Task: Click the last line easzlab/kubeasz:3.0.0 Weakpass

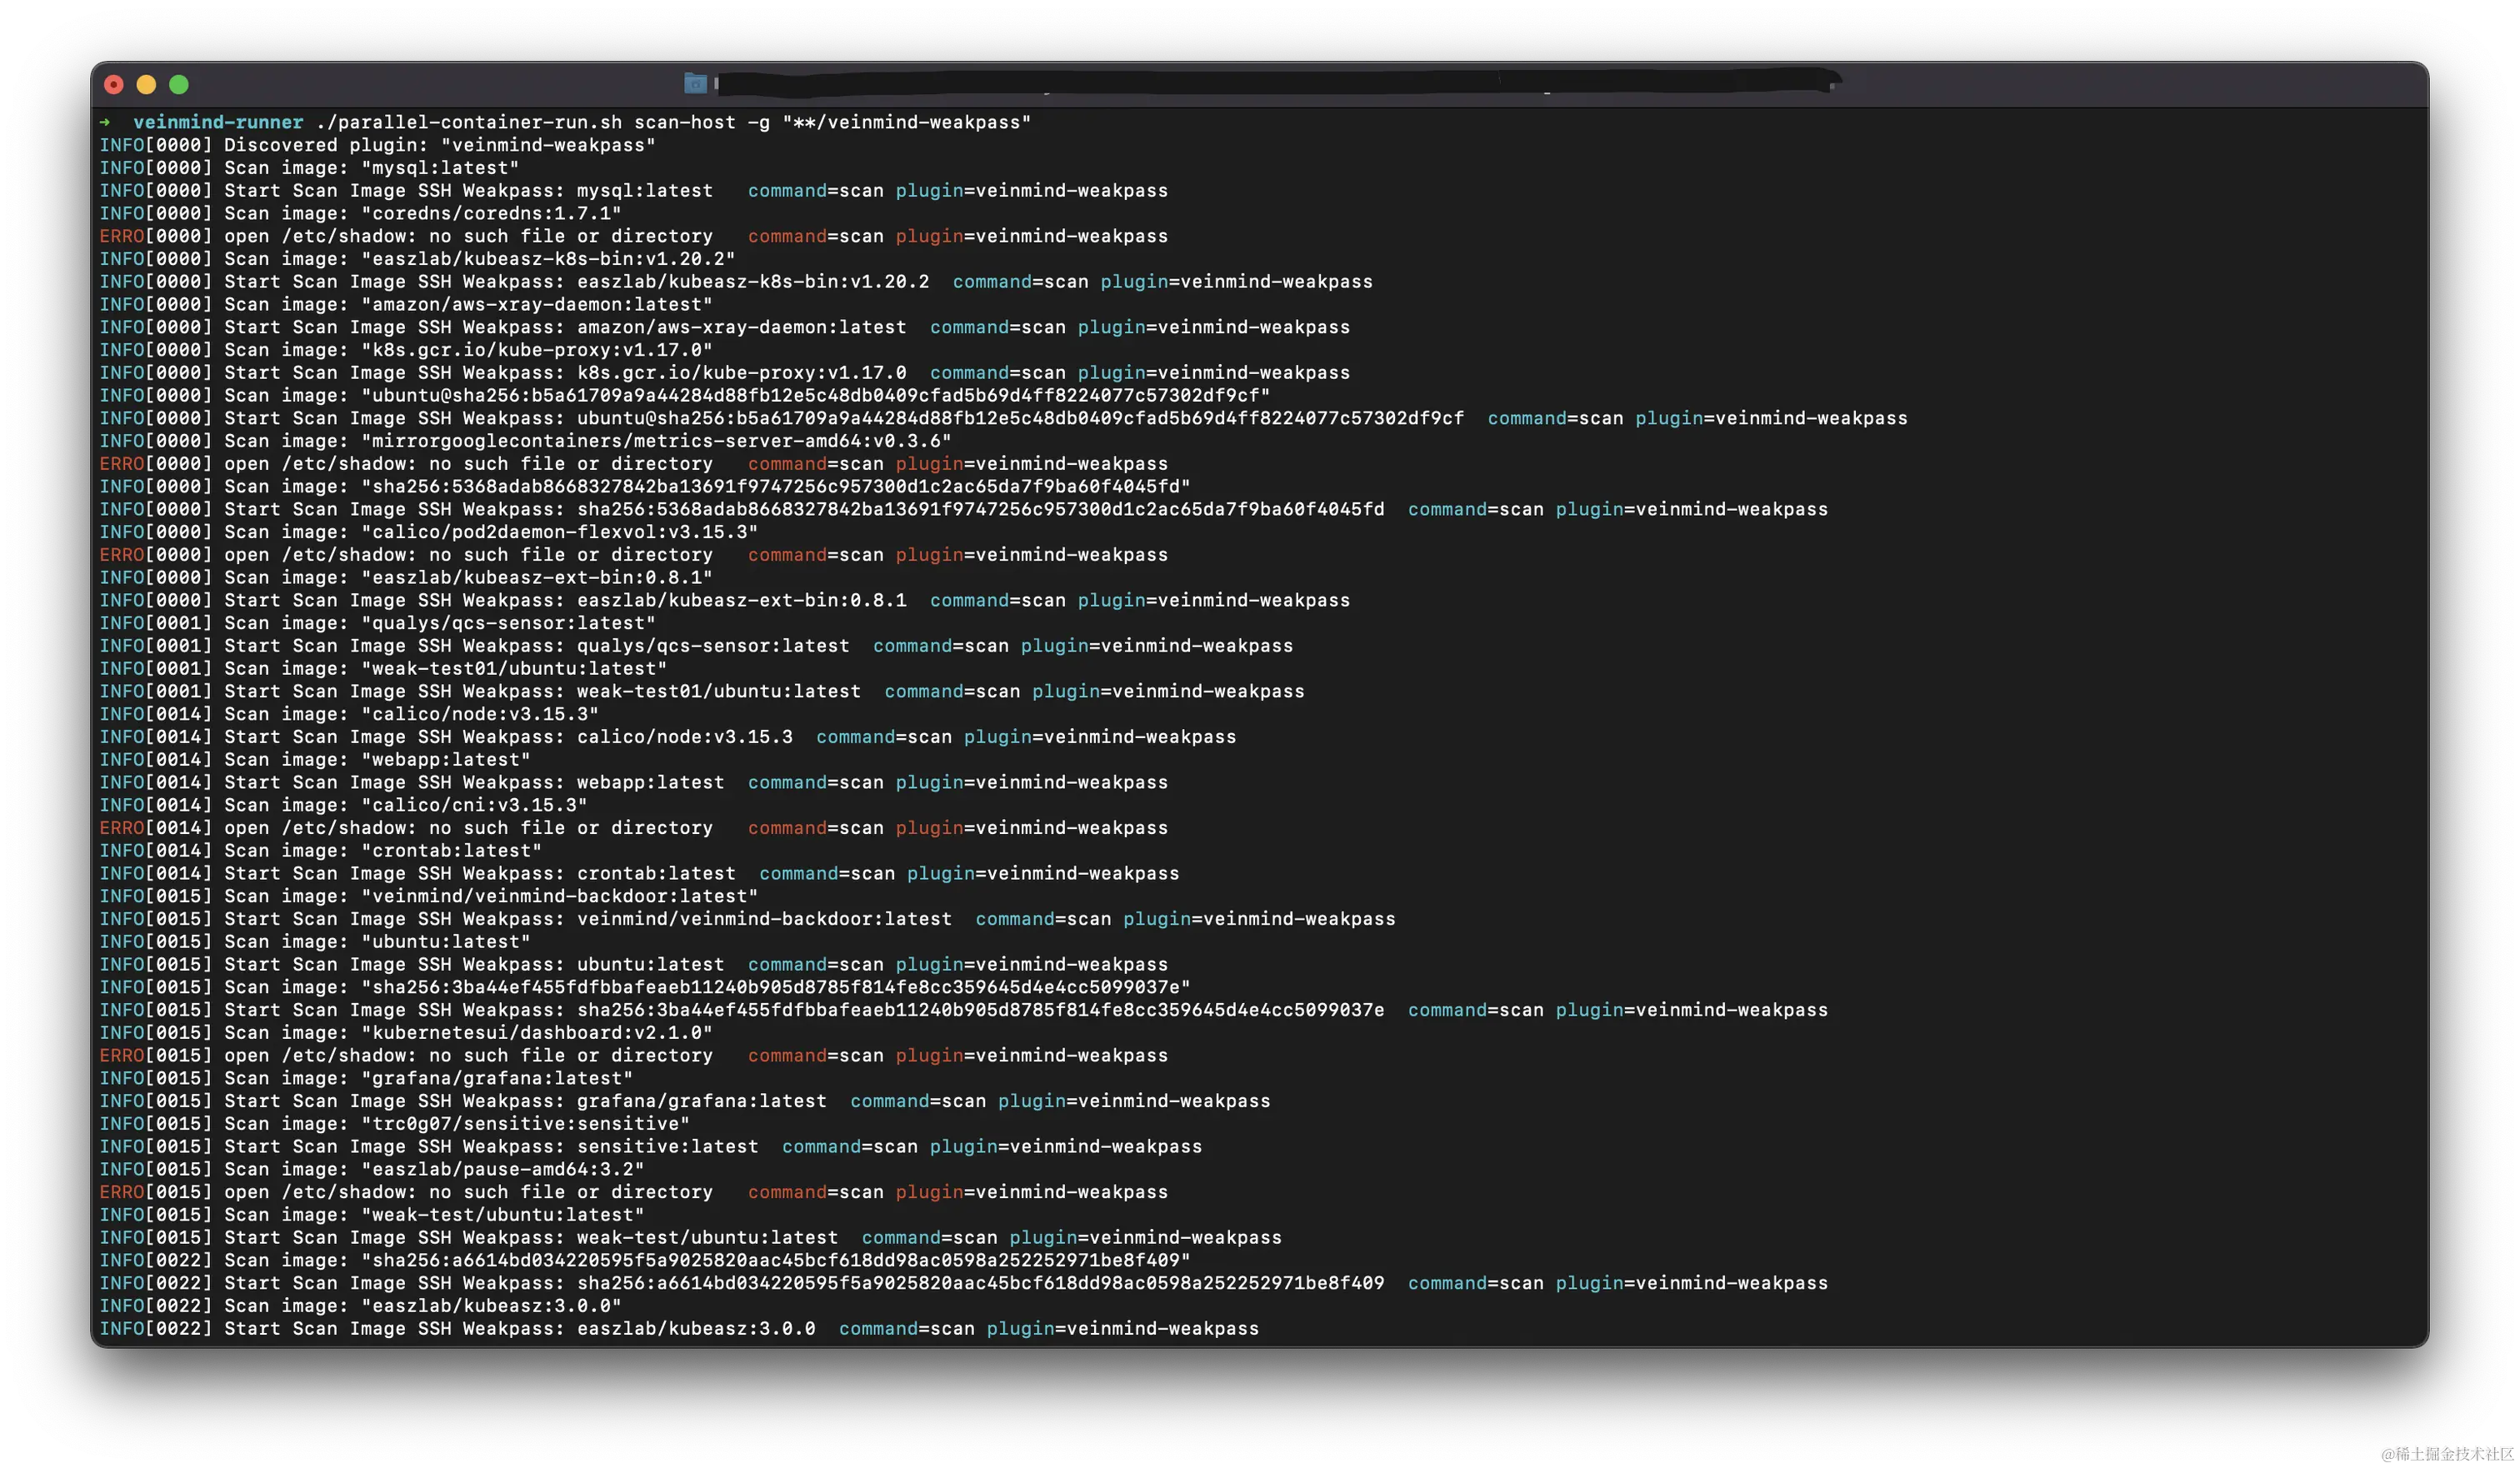Action: 678,1328
